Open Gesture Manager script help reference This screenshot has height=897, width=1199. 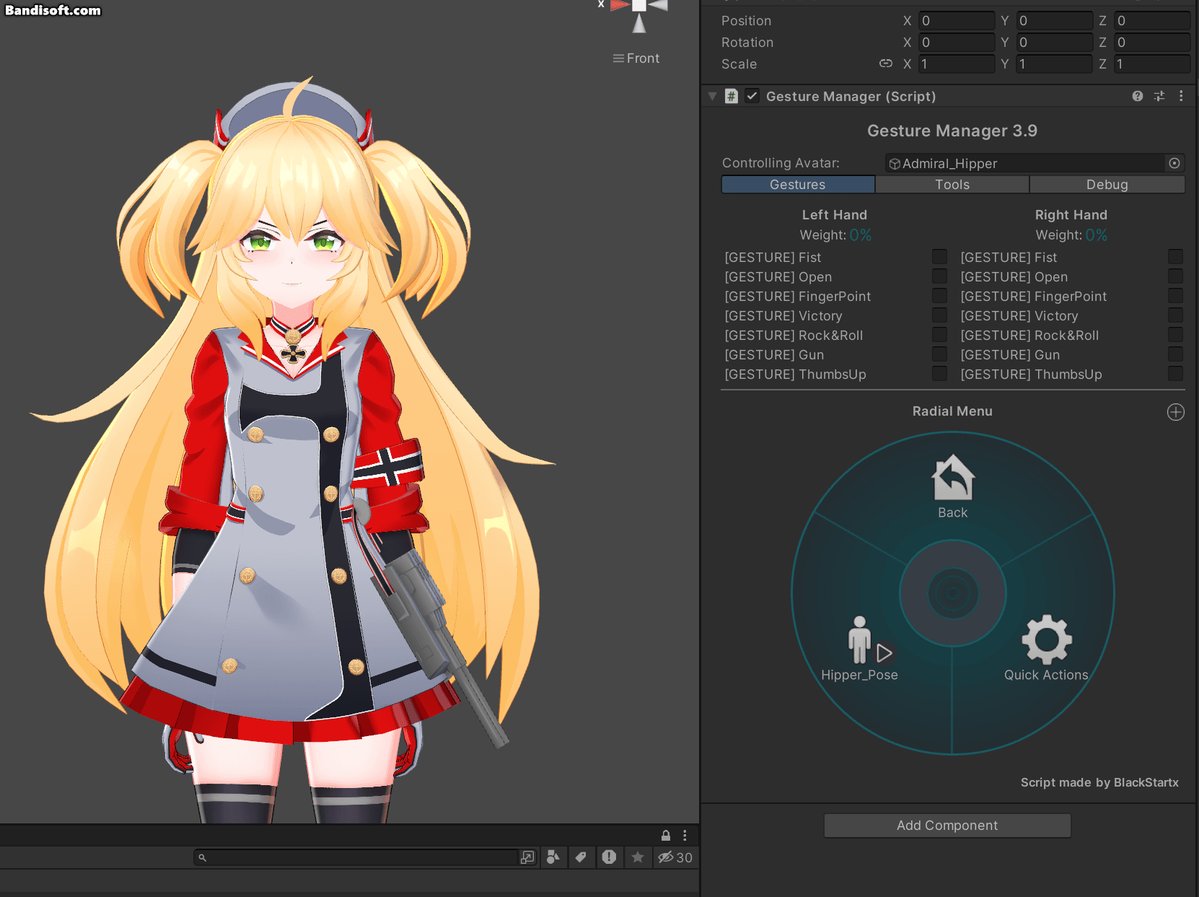tap(1137, 96)
